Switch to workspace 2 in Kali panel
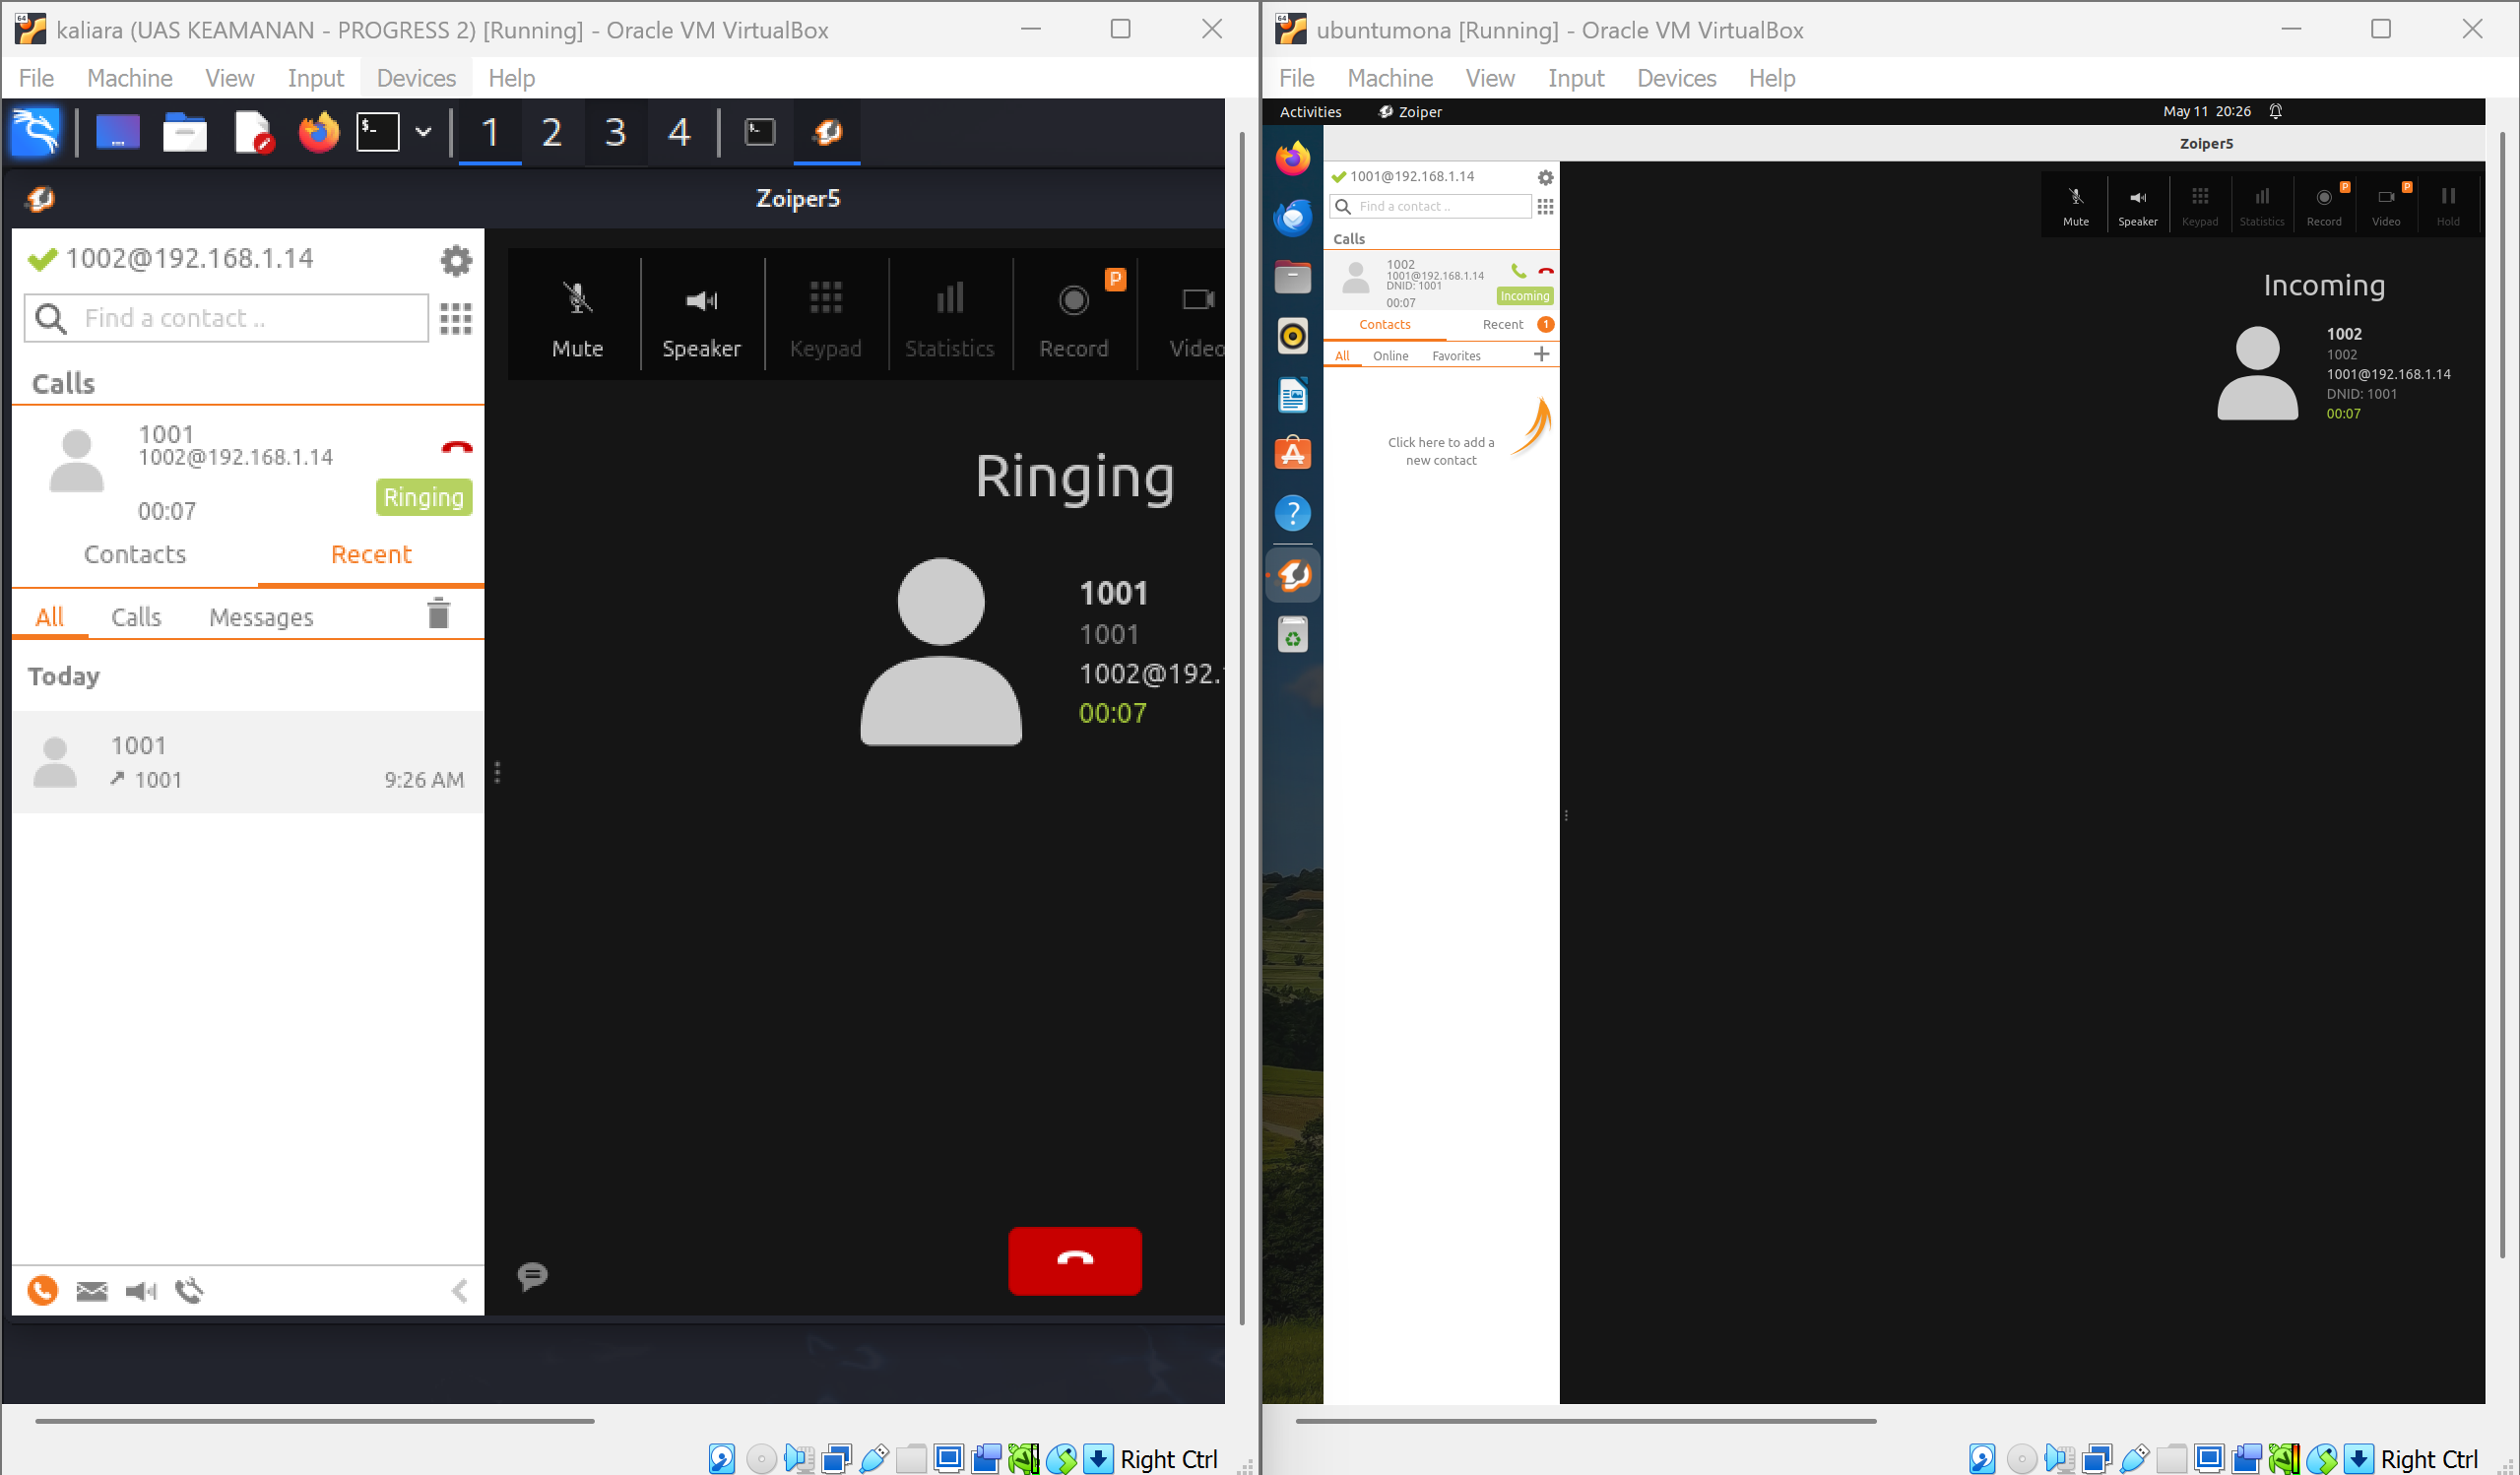 pyautogui.click(x=552, y=132)
